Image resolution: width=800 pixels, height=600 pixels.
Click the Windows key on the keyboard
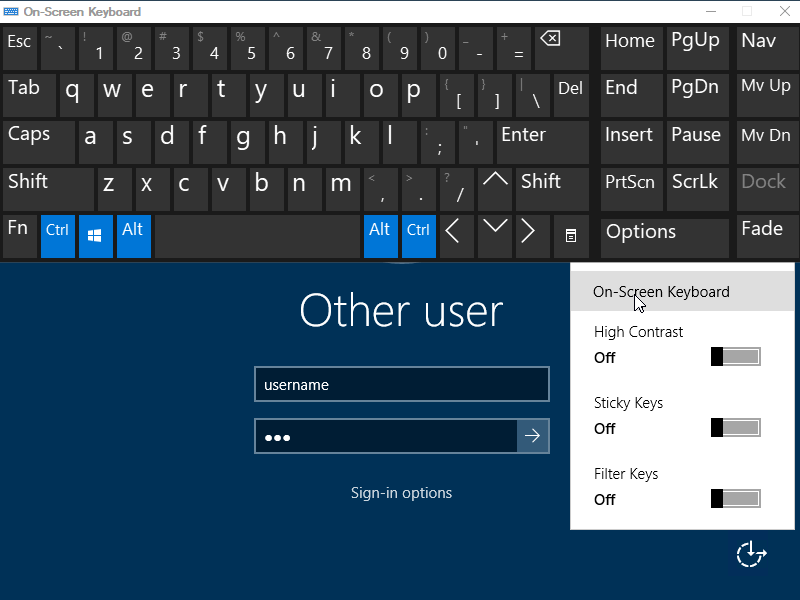point(95,236)
